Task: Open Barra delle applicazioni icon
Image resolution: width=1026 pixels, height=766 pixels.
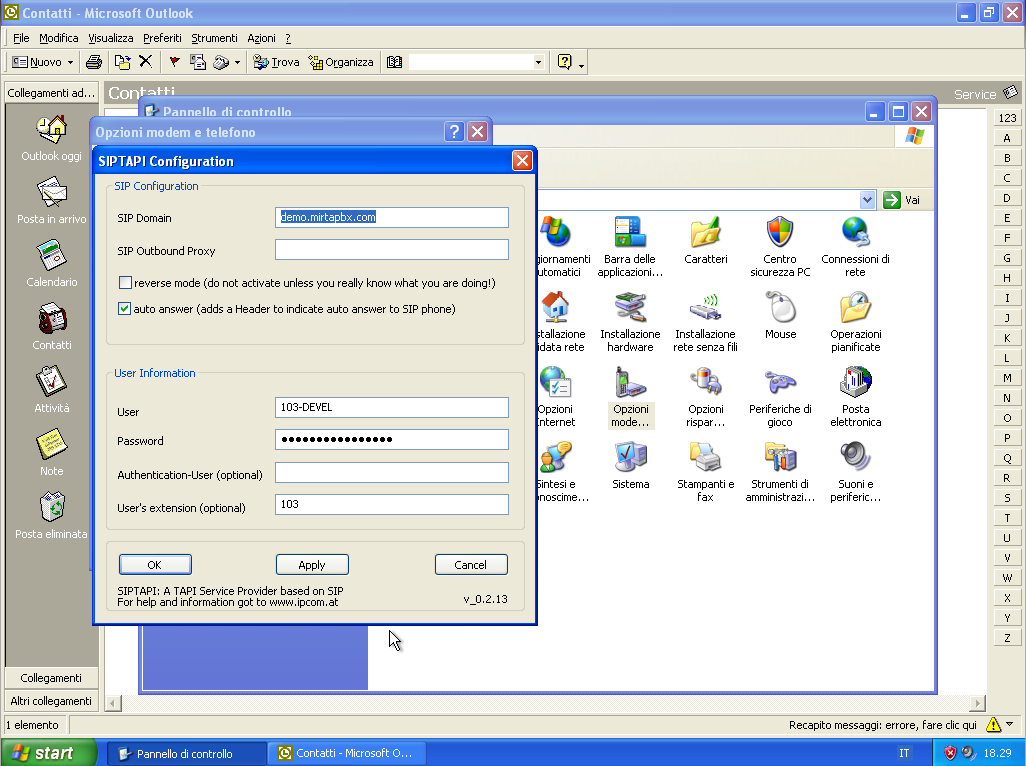Action: (630, 247)
